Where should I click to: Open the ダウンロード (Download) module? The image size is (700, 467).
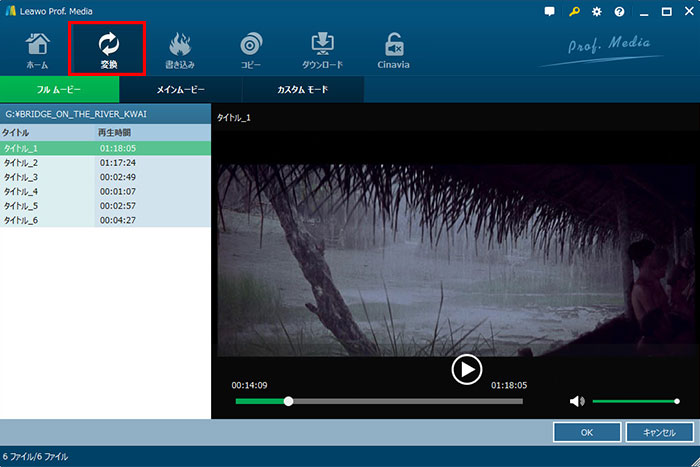tap(323, 50)
